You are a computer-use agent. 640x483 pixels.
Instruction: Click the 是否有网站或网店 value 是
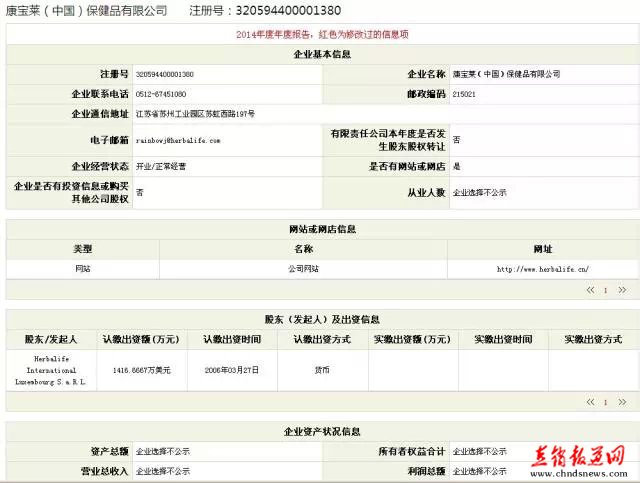tap(456, 167)
